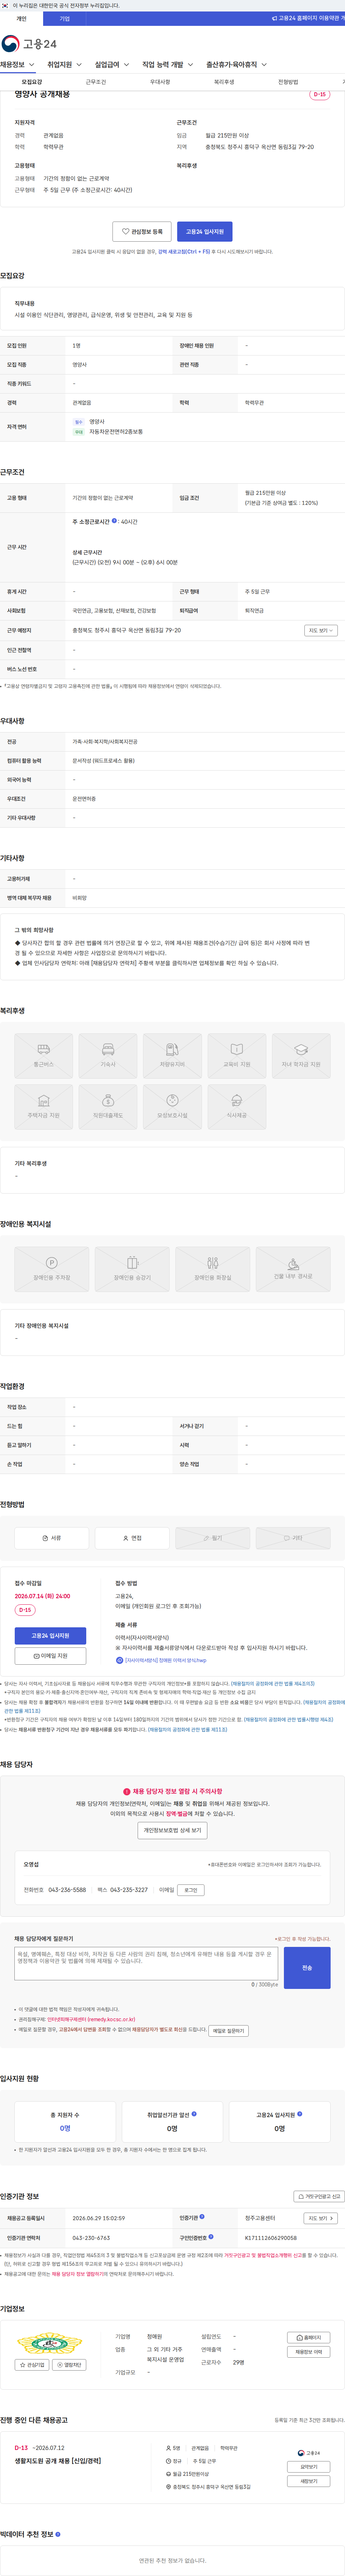
Task: Click the 고용24 홈페이지 이용약관 announcement
Action: [x=308, y=18]
